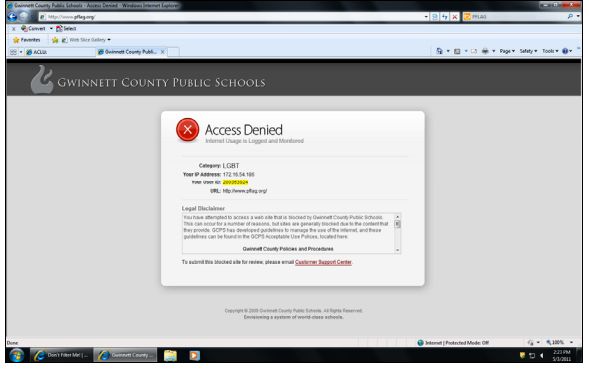Open the tab list dropdown arrow
Viewport: 589px width, 369px height.
pyautogui.click(x=21, y=52)
